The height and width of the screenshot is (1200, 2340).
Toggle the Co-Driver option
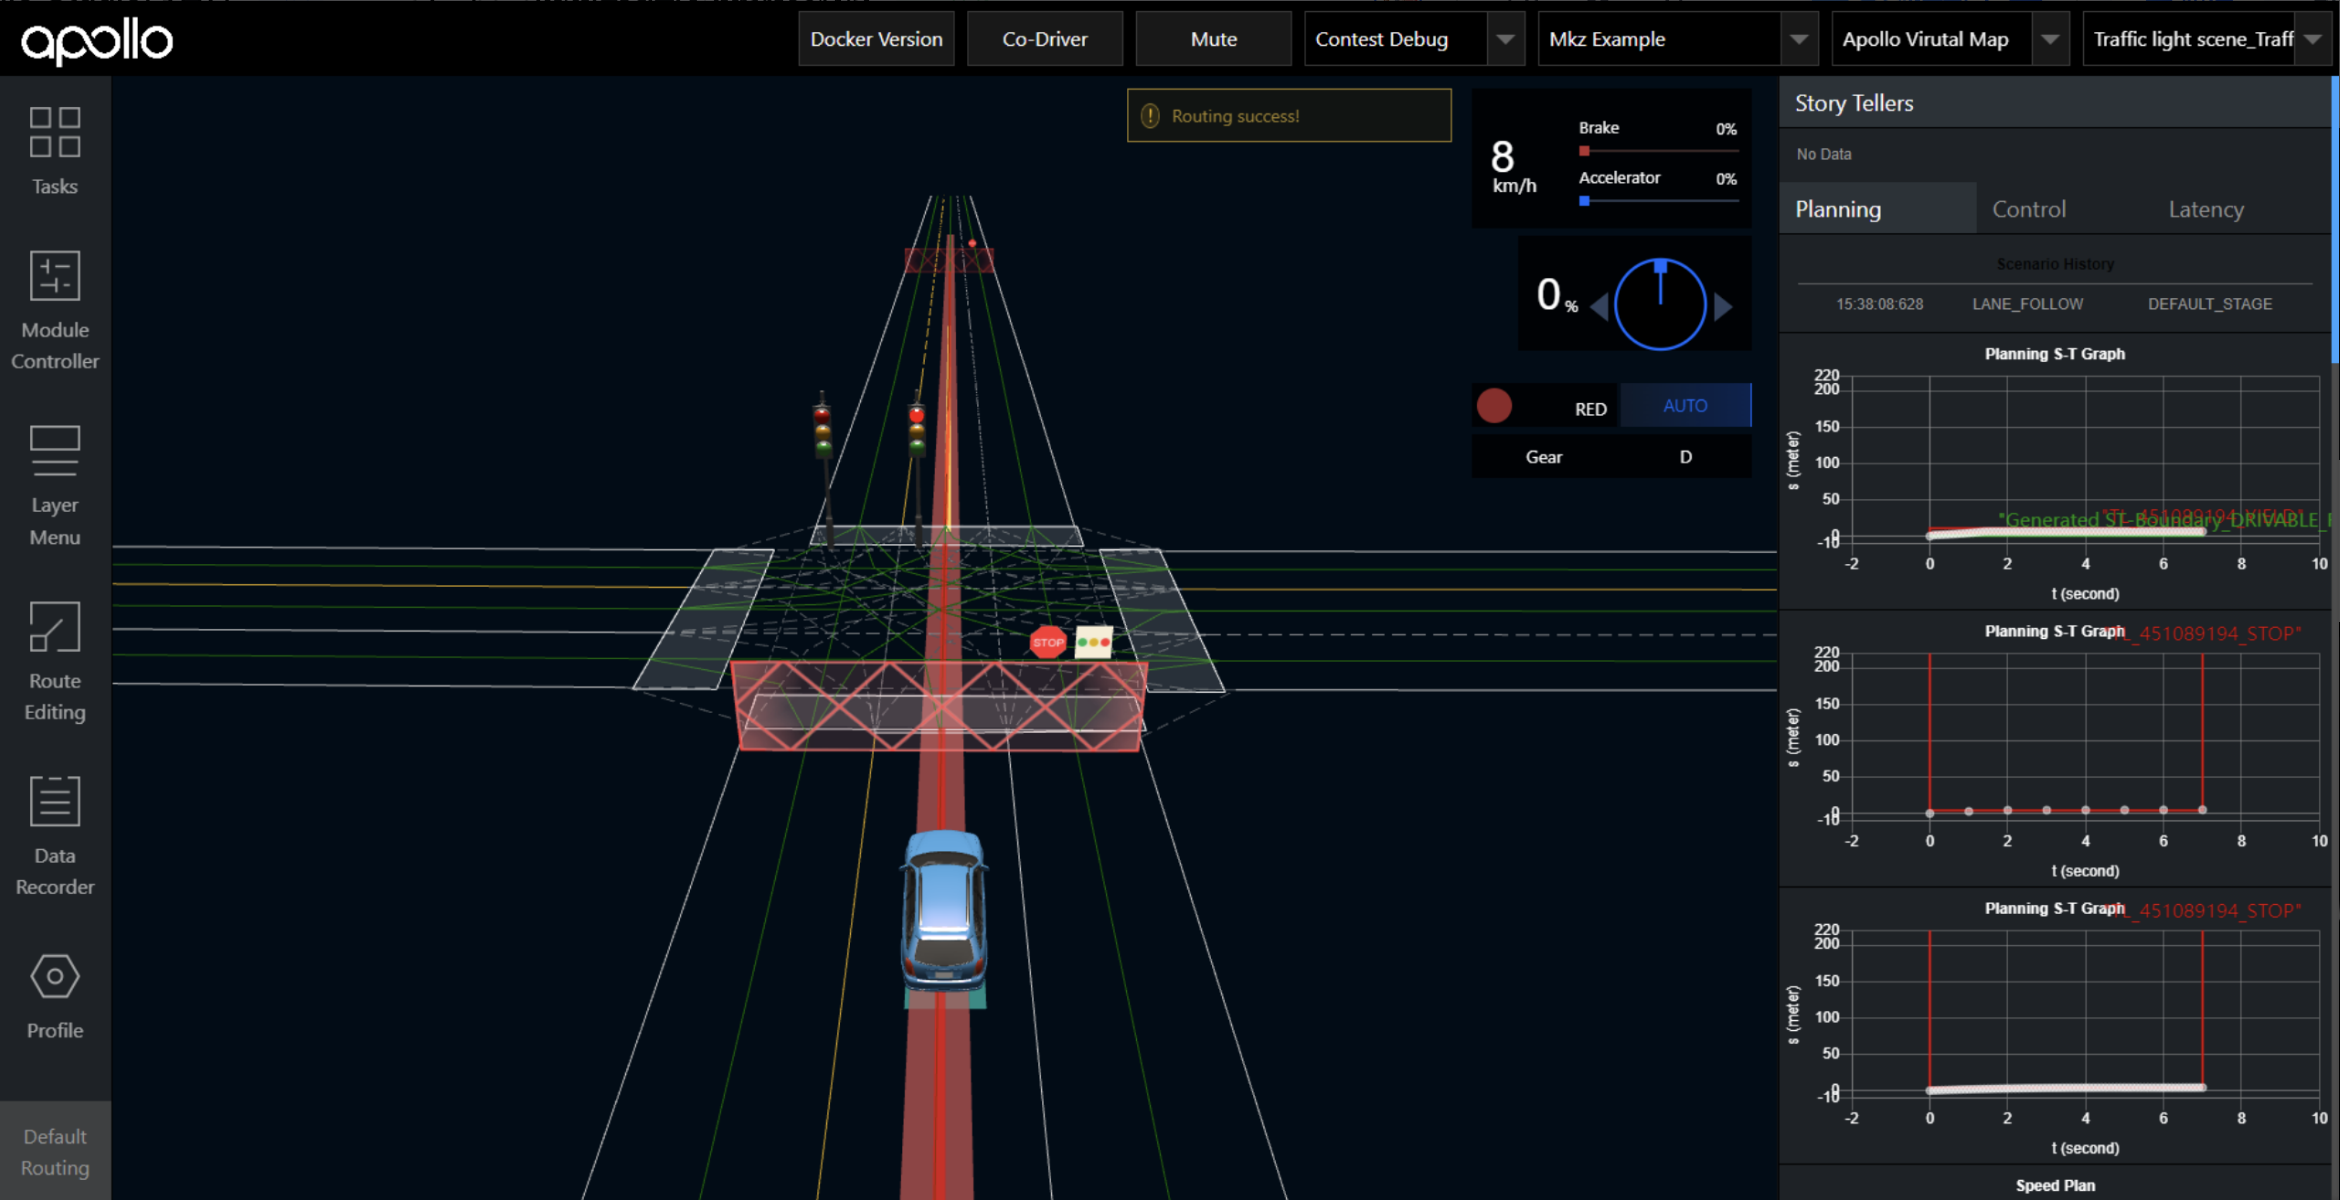pyautogui.click(x=1044, y=39)
